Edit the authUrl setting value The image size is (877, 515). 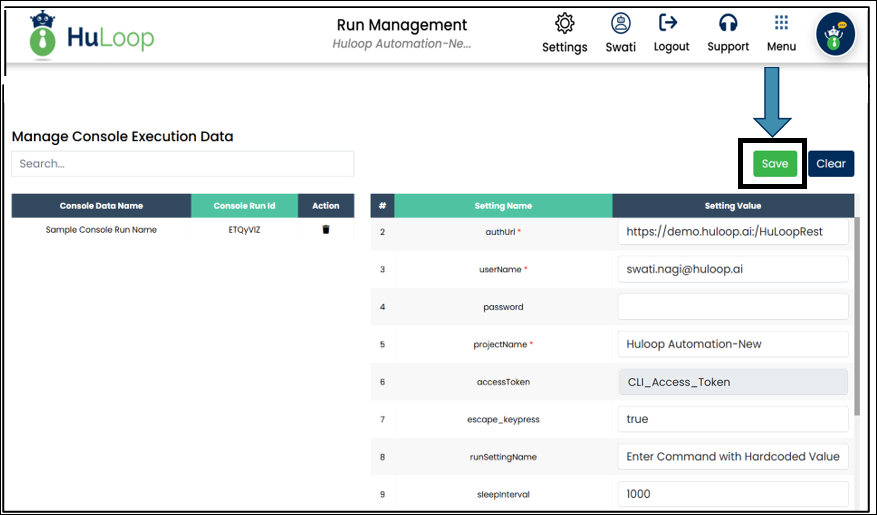coord(732,232)
